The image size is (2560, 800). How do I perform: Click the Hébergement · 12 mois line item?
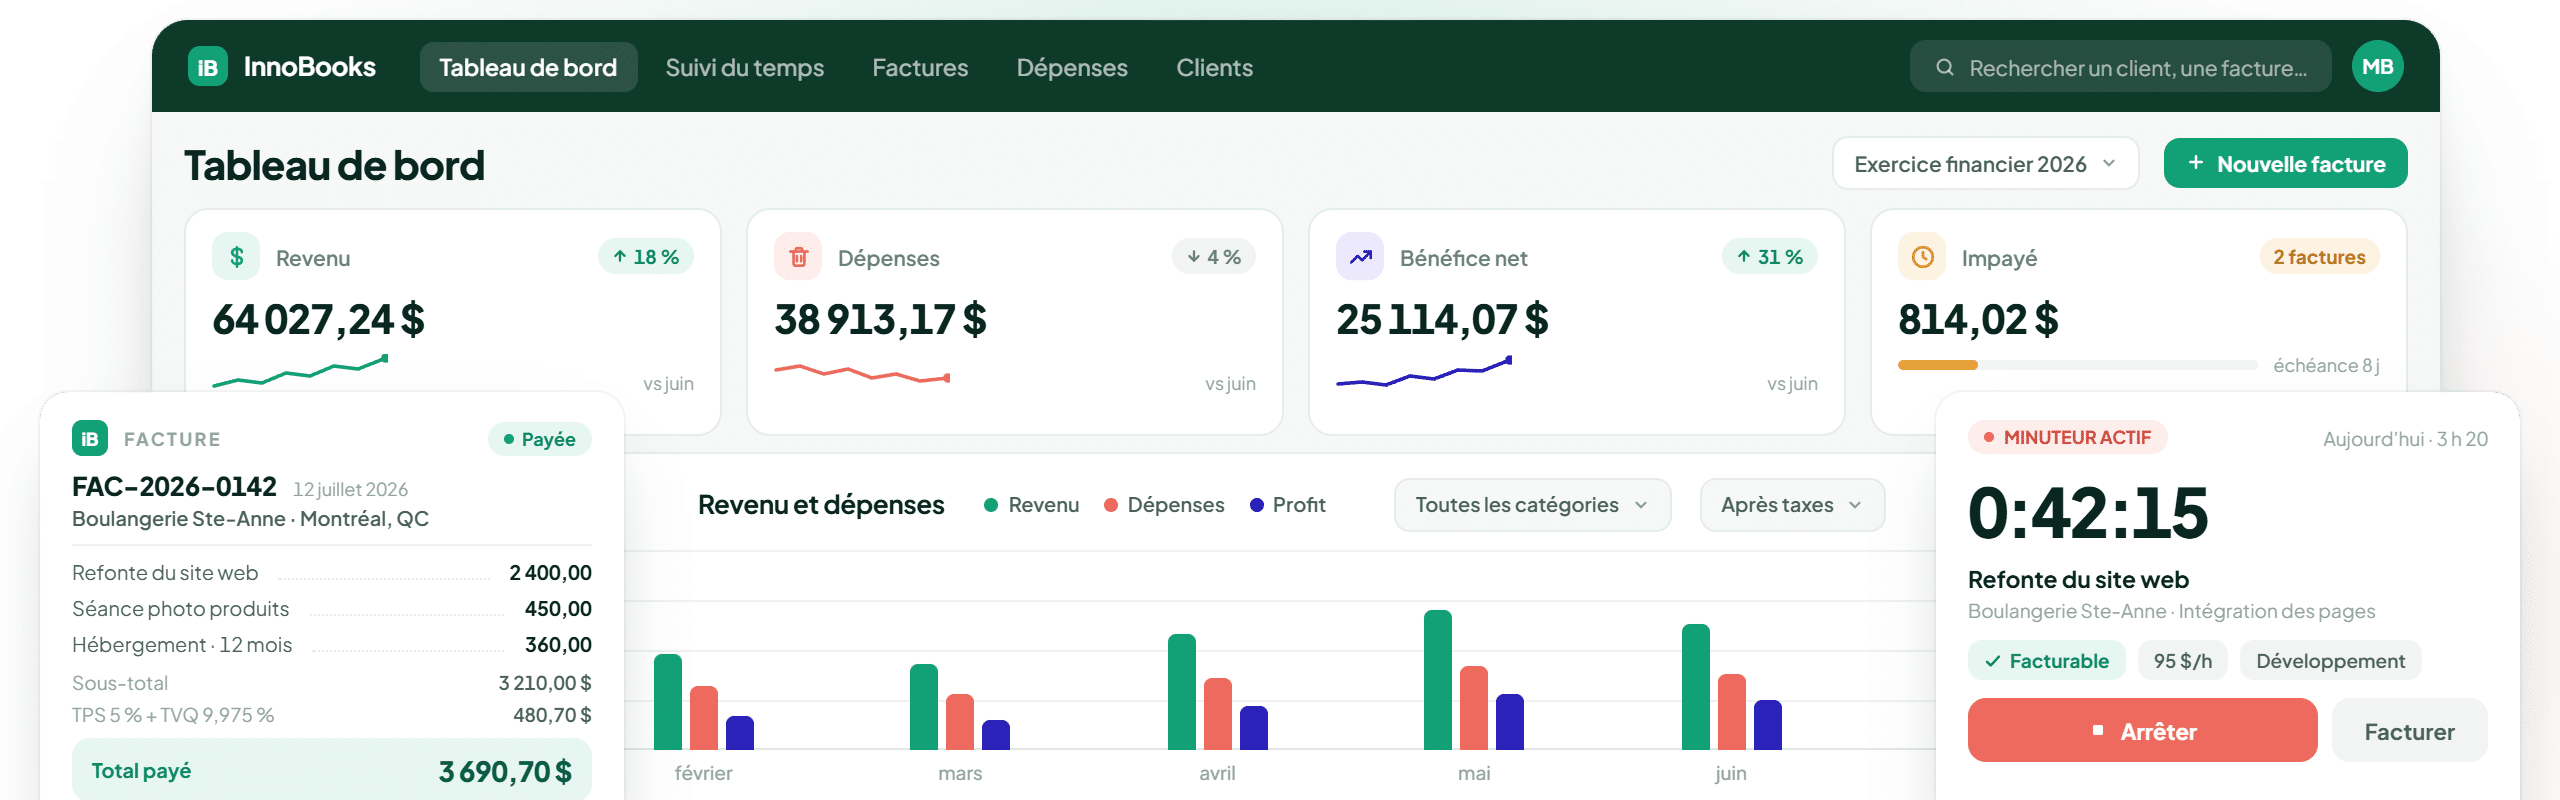332,645
